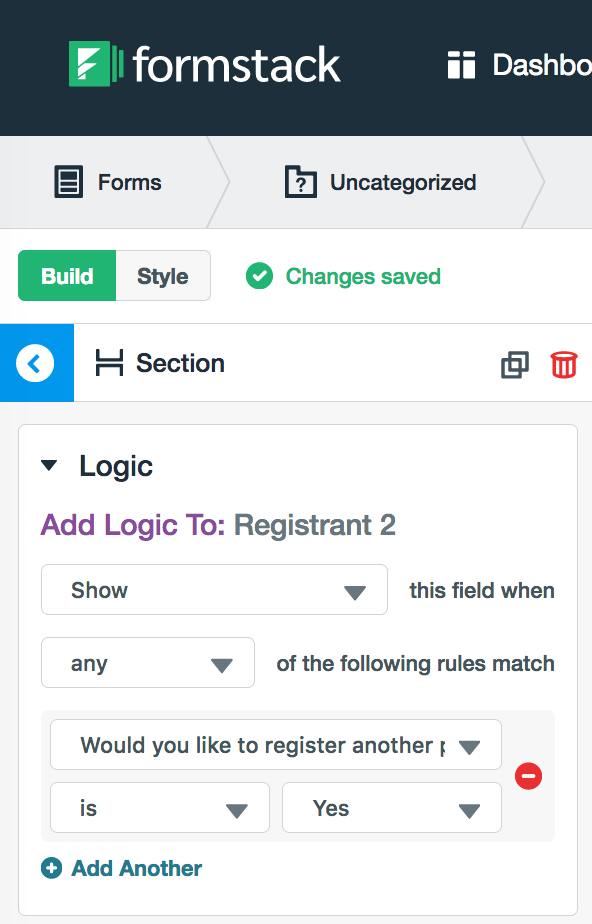This screenshot has height=924, width=592.
Task: Click the Add Another rule link
Action: tap(137, 868)
